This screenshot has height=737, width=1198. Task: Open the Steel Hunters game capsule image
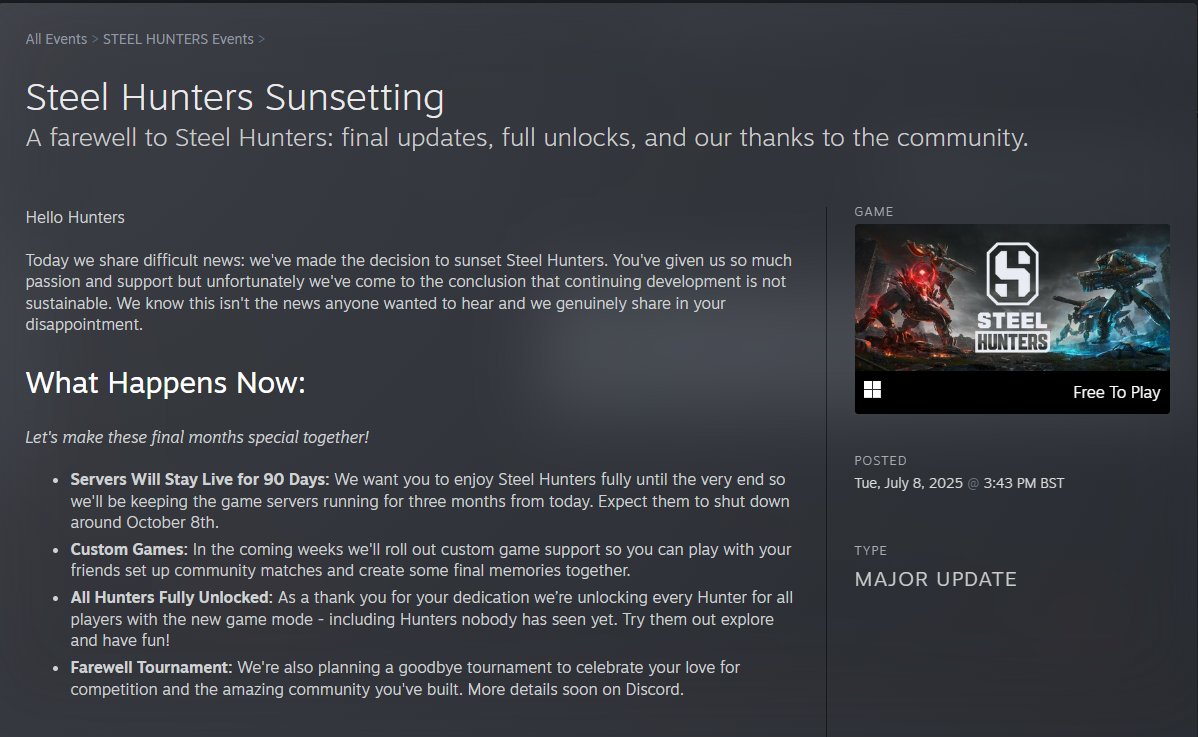click(x=1012, y=298)
